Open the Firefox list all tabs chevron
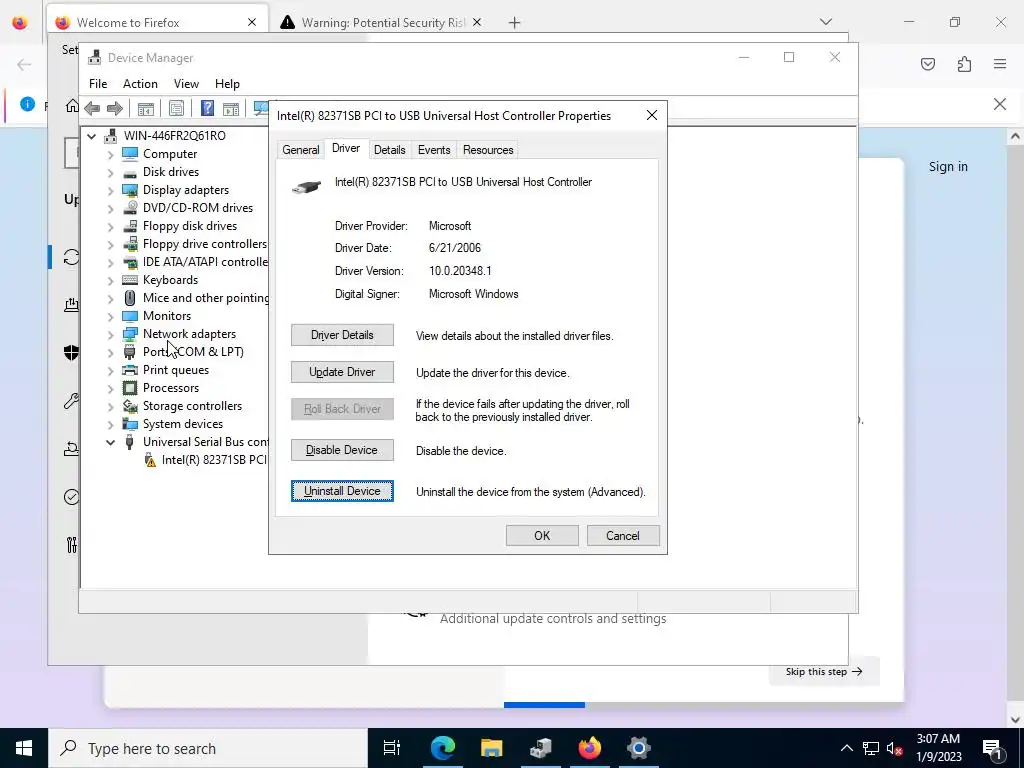The height and width of the screenshot is (768, 1024). pos(826,23)
